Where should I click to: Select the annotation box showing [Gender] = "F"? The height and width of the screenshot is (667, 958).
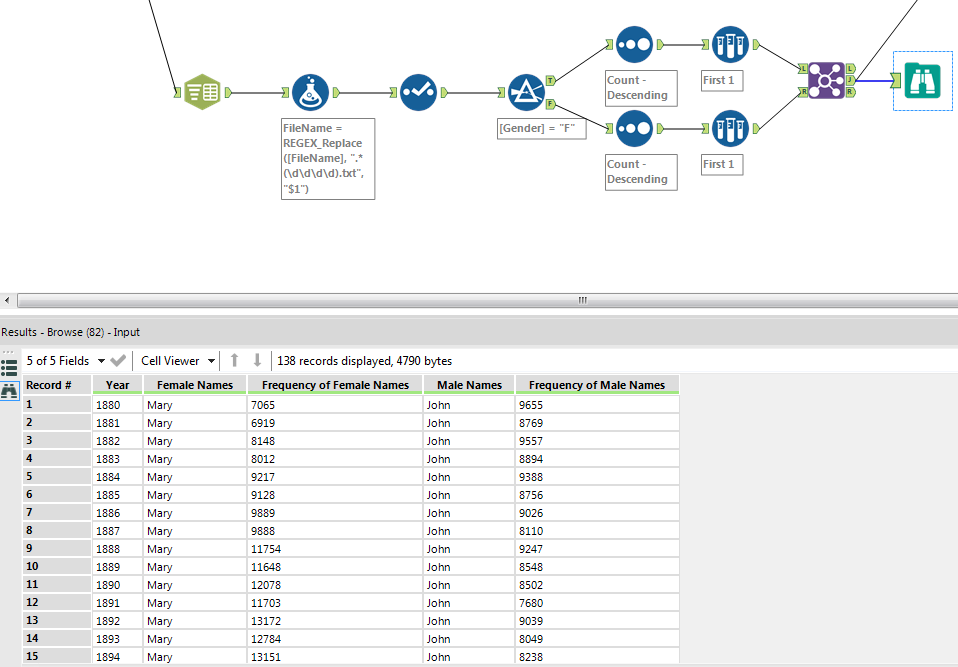(541, 128)
